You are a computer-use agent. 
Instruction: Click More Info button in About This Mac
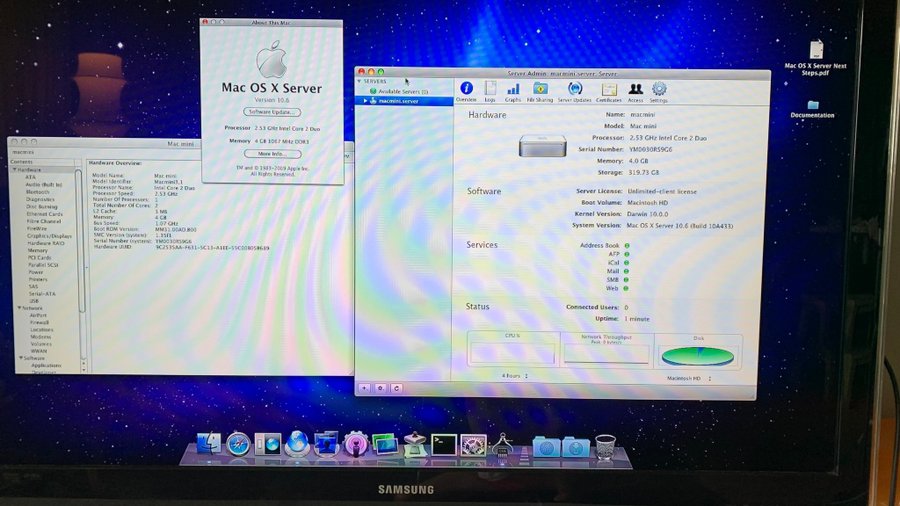tap(272, 154)
